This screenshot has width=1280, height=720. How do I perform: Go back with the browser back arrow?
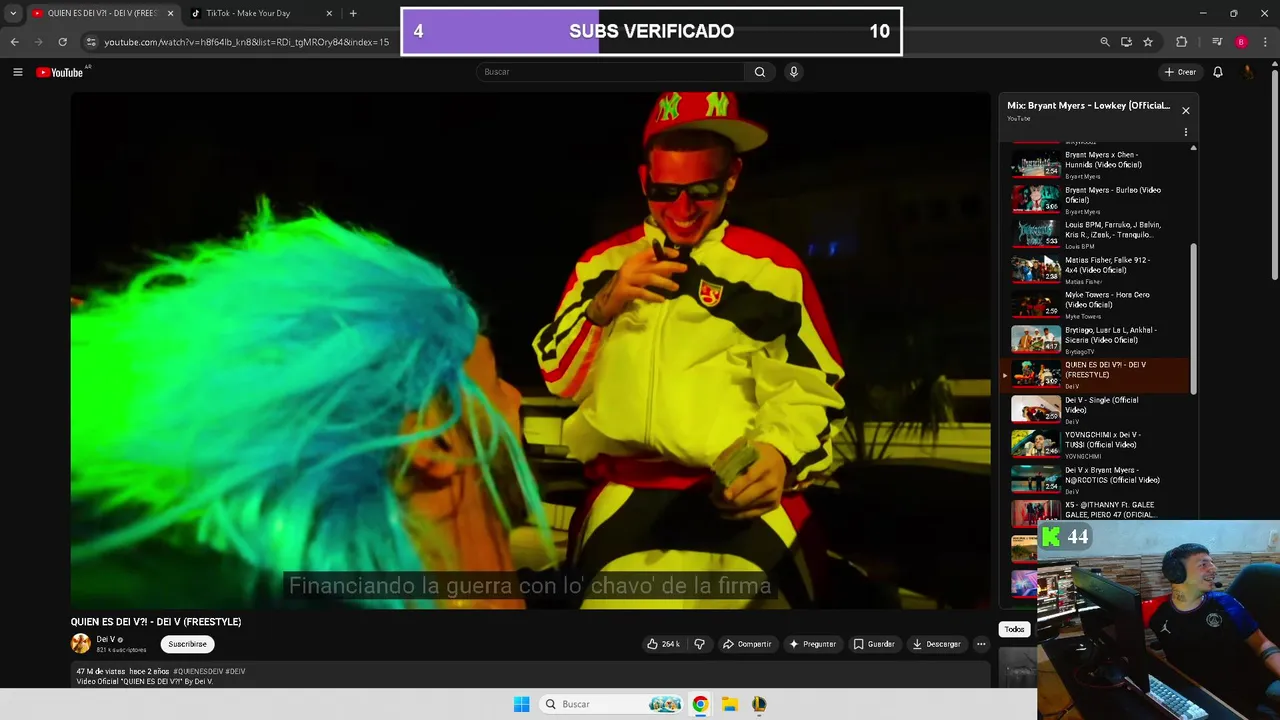[x=14, y=42]
